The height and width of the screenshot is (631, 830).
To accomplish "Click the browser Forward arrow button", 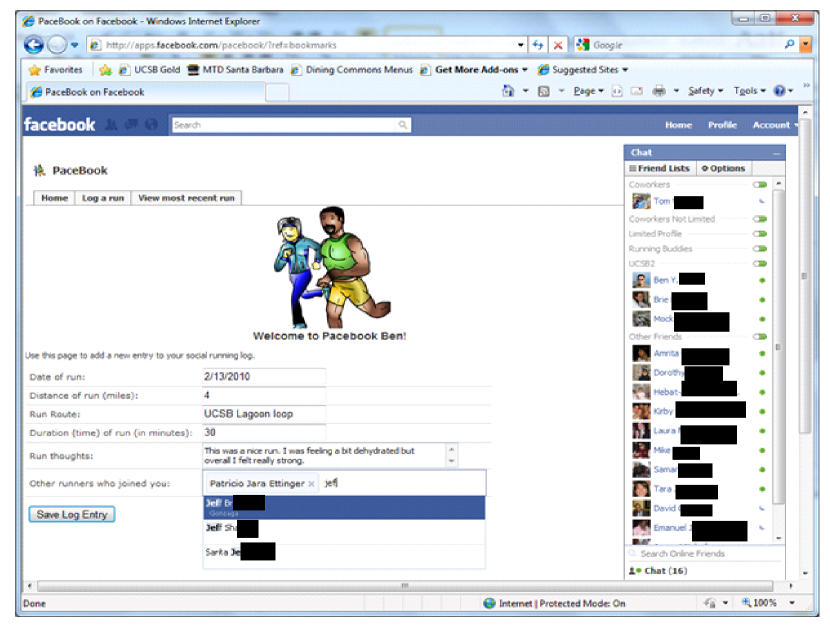I will click(x=57, y=45).
